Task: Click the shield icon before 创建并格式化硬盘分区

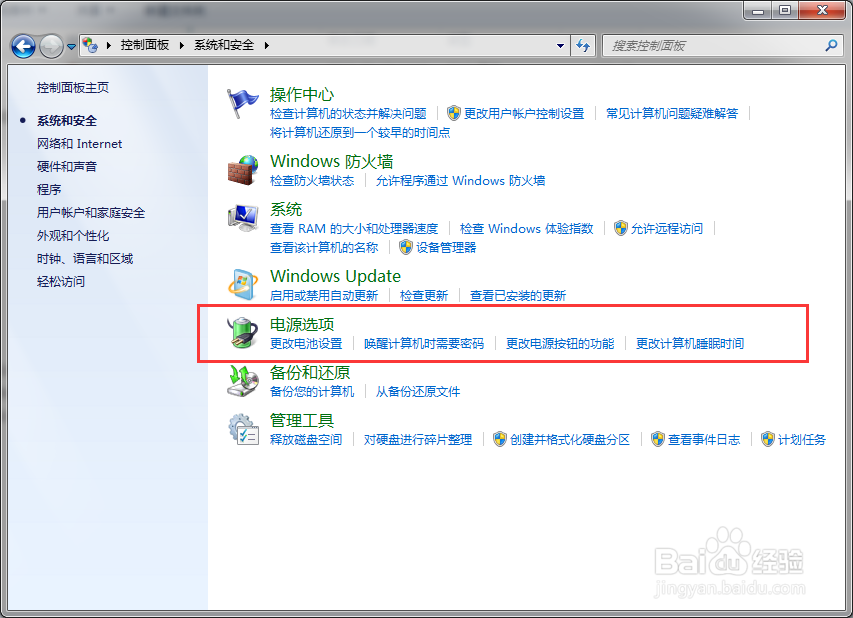Action: (x=500, y=440)
